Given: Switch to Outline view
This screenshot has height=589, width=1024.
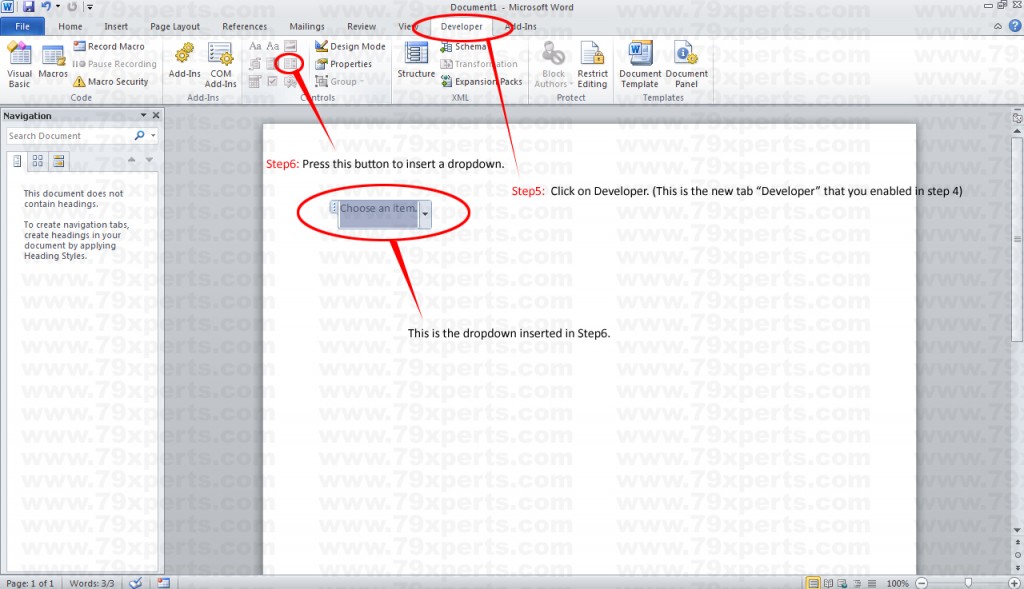Looking at the screenshot, I should coord(857,583).
